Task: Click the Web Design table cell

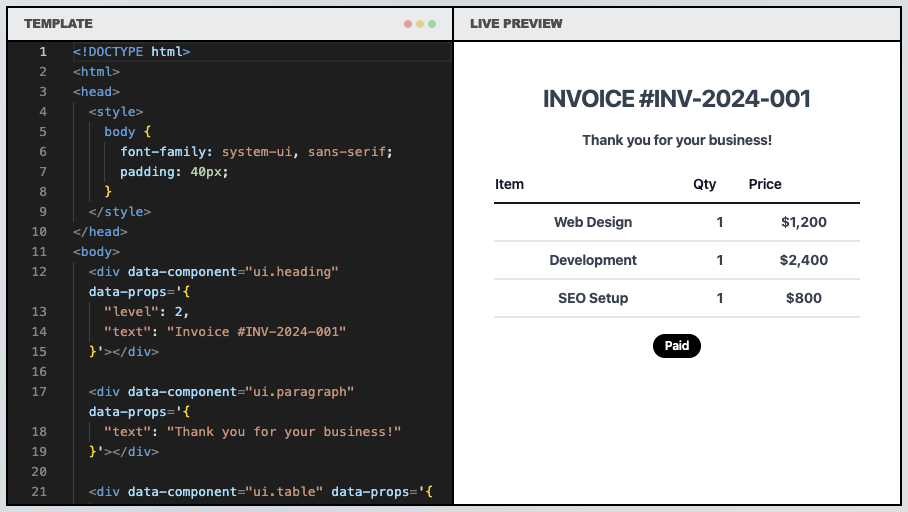Action: pos(592,222)
